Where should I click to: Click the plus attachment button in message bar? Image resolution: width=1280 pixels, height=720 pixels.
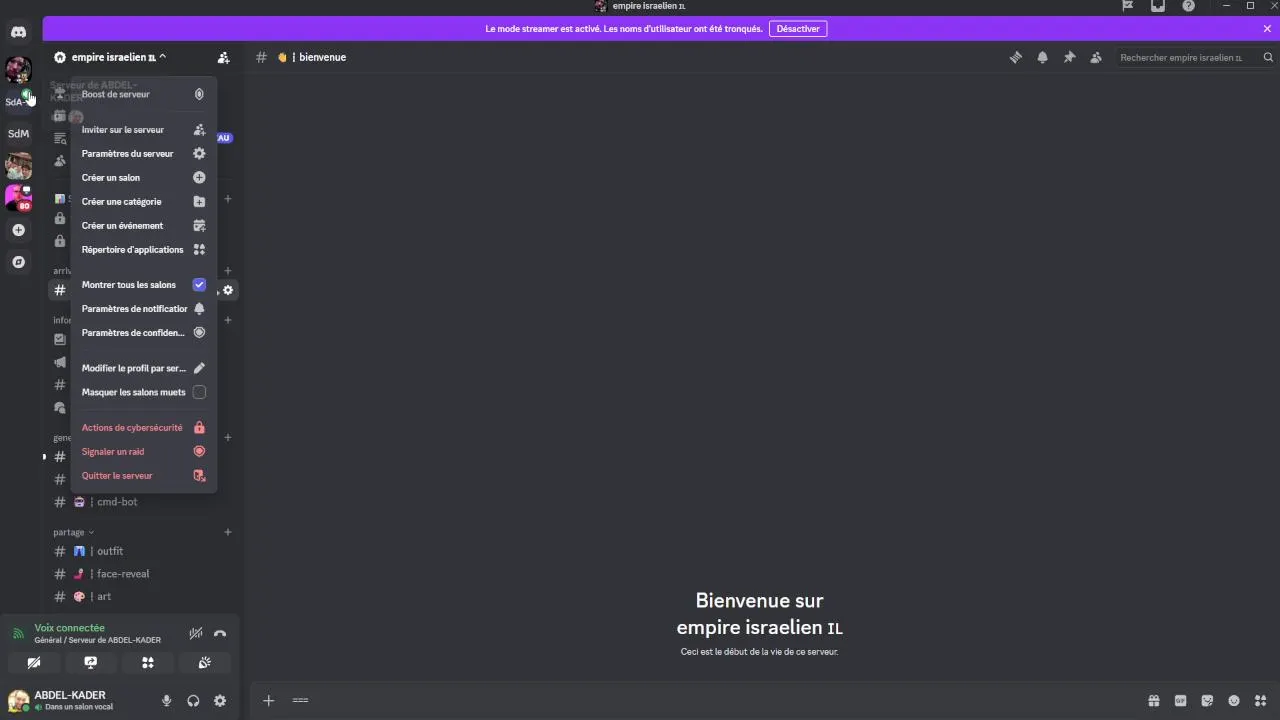pos(268,701)
